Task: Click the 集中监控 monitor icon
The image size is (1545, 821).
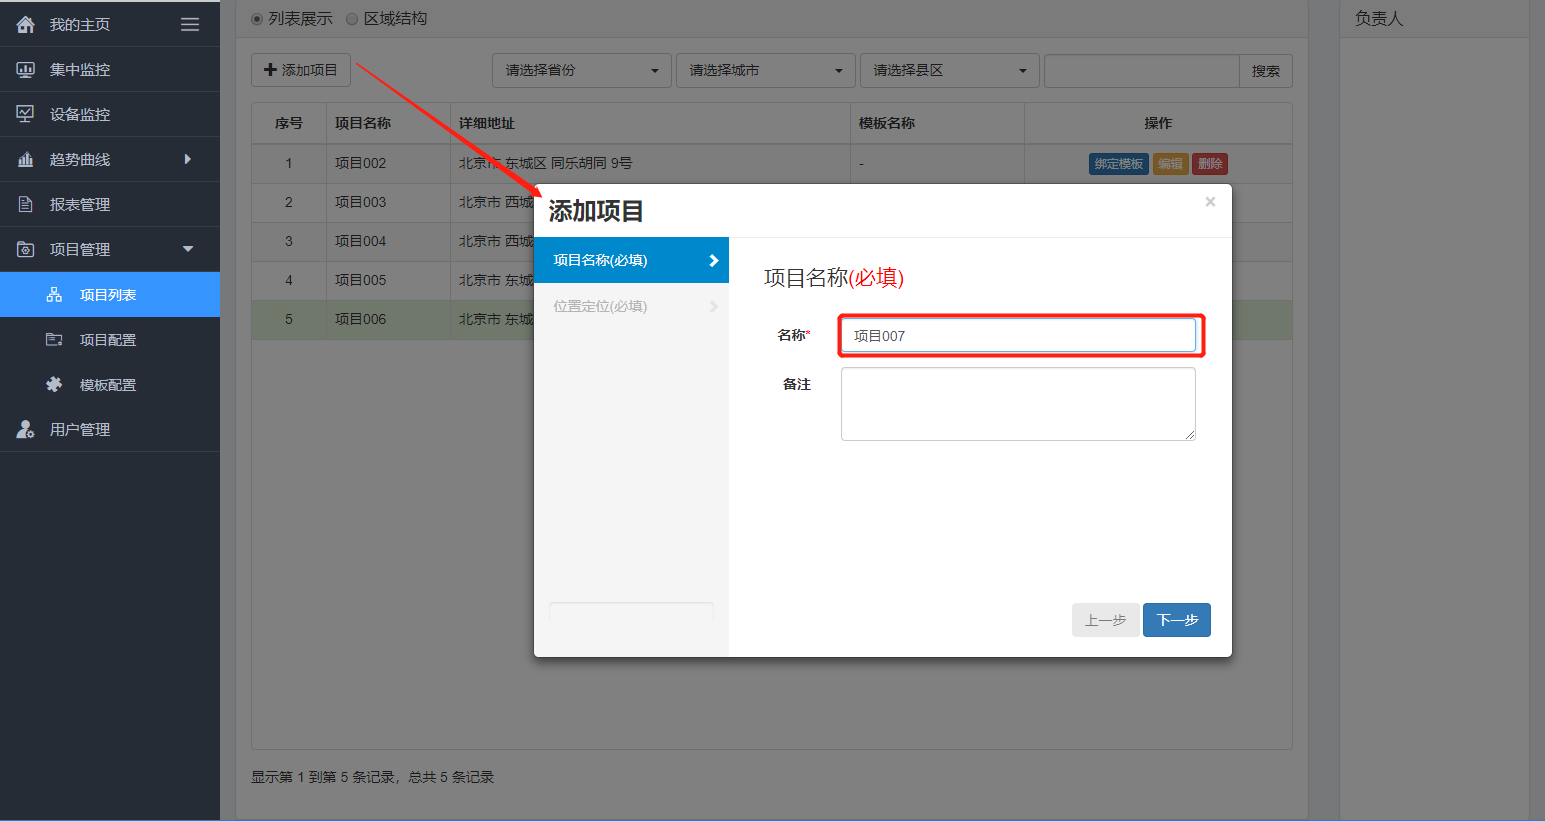Action: (x=26, y=69)
